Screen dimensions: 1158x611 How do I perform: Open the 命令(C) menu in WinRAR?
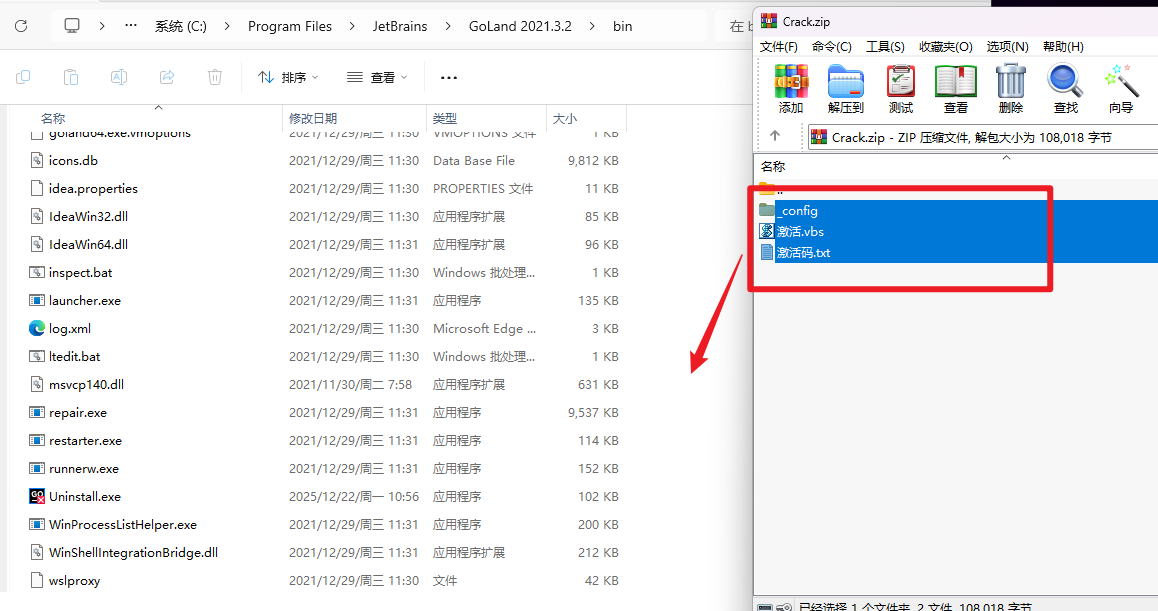(832, 47)
